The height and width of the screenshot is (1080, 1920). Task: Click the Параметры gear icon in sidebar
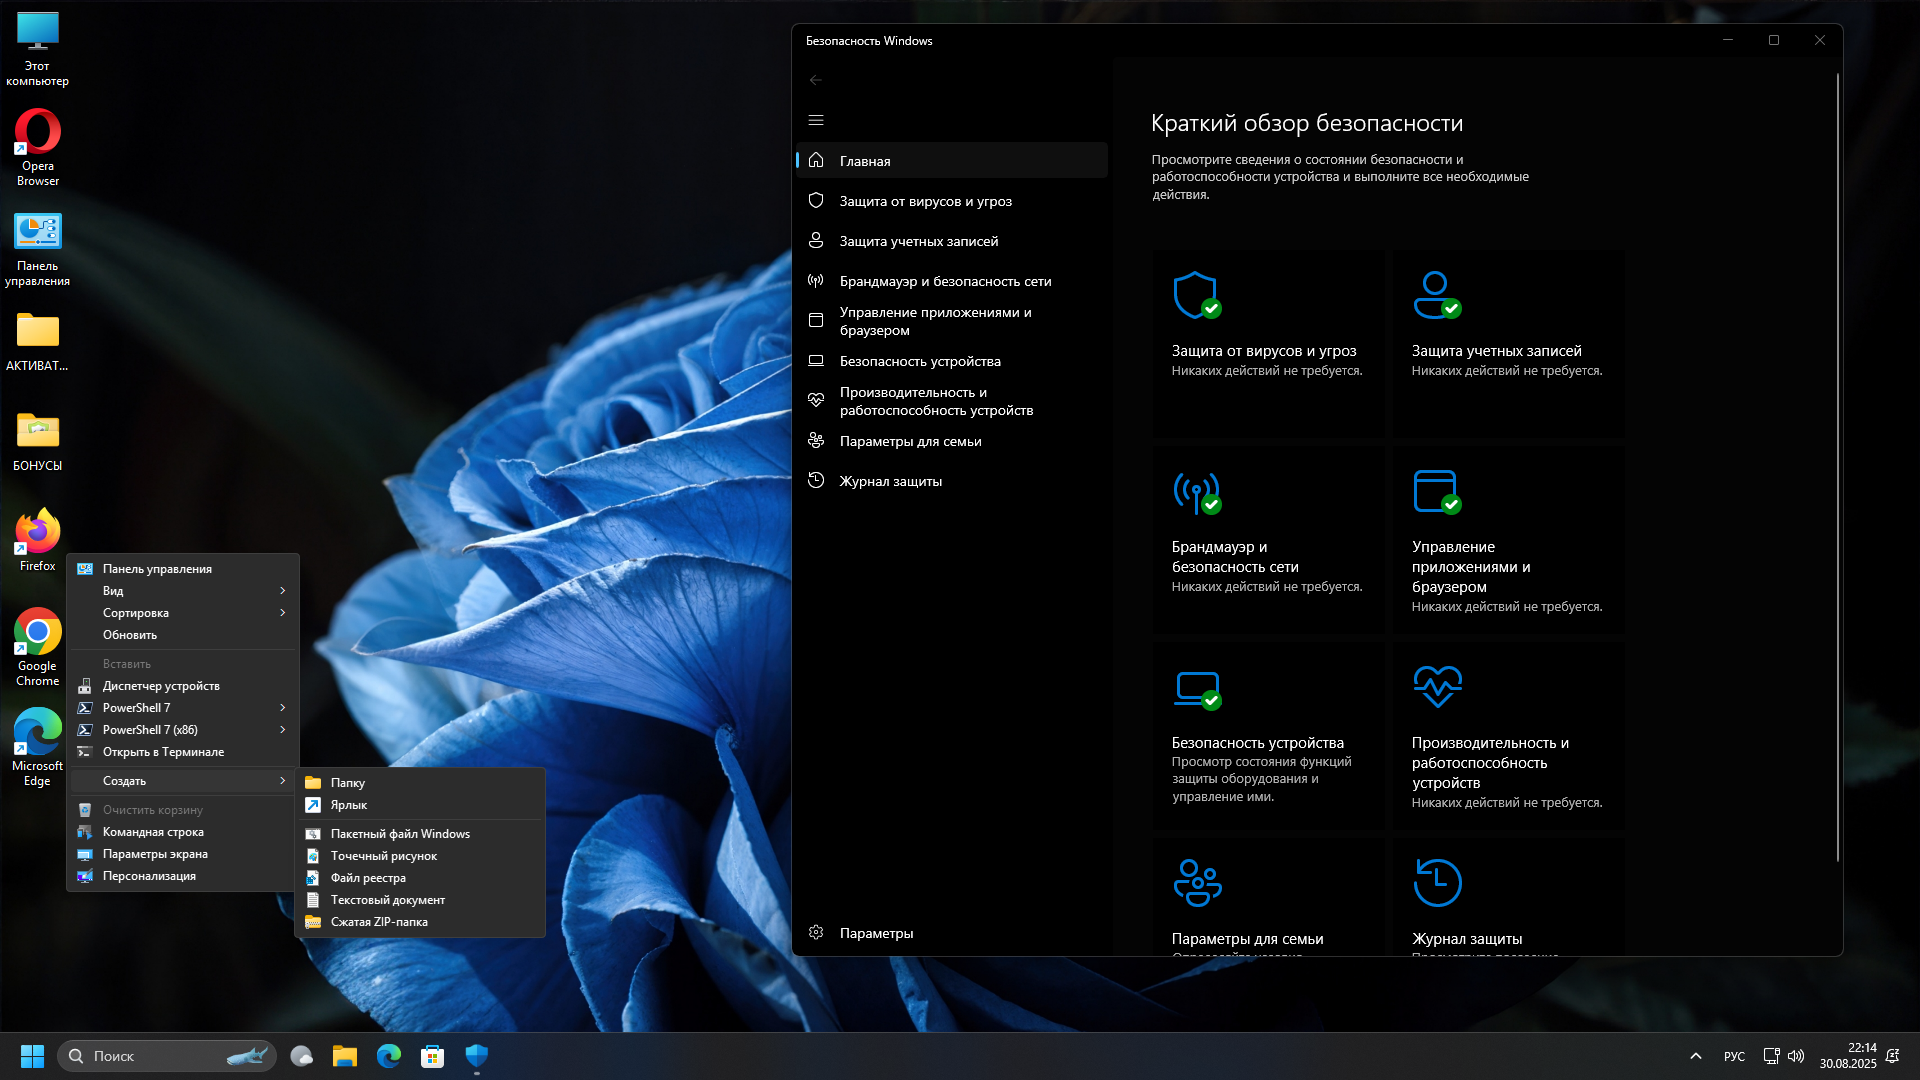point(816,932)
